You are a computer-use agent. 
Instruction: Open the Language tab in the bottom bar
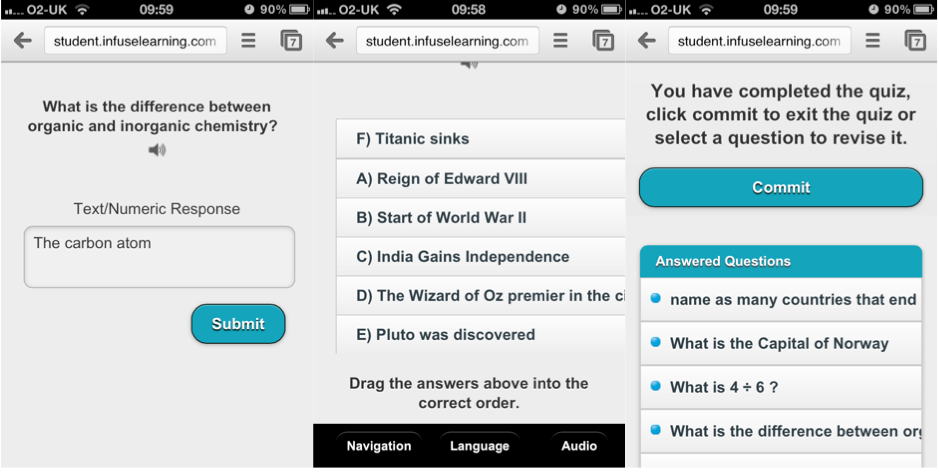point(480,446)
